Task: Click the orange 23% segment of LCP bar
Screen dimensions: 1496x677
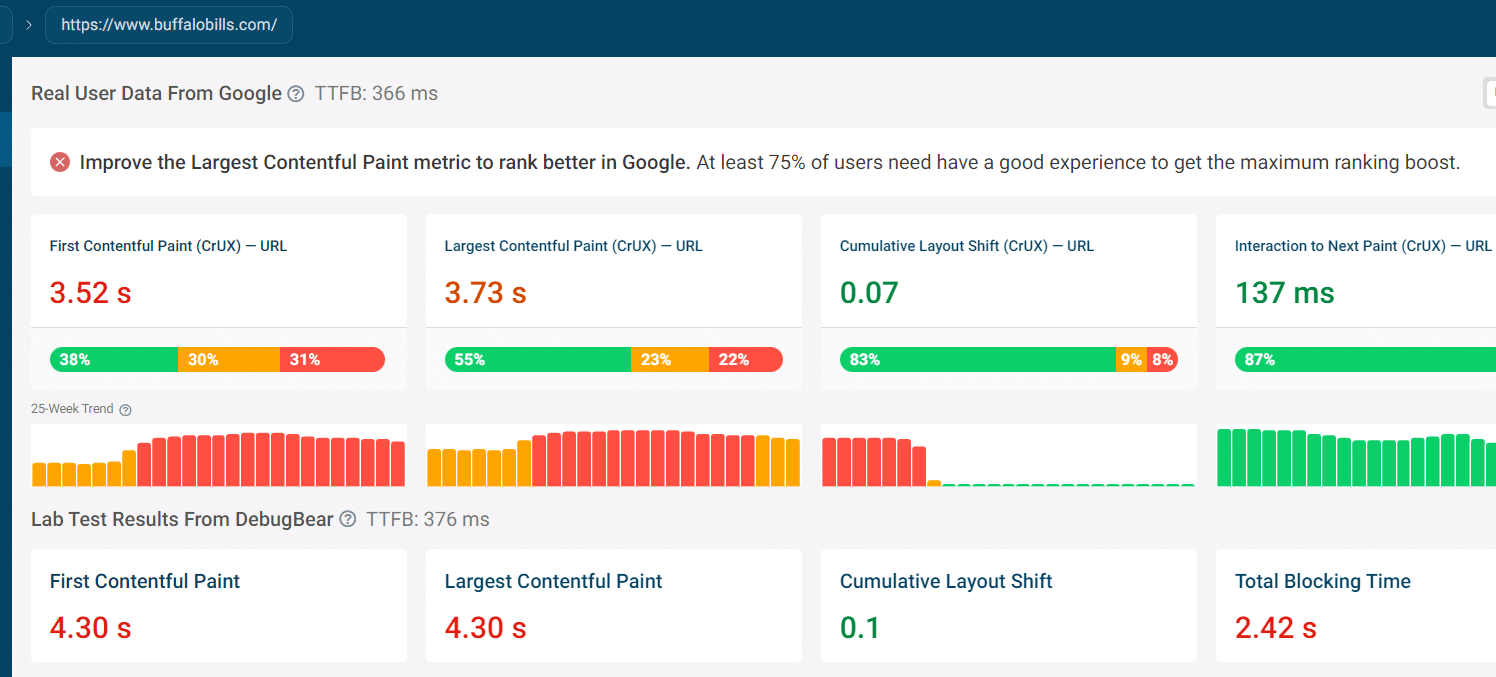Action: [670, 360]
